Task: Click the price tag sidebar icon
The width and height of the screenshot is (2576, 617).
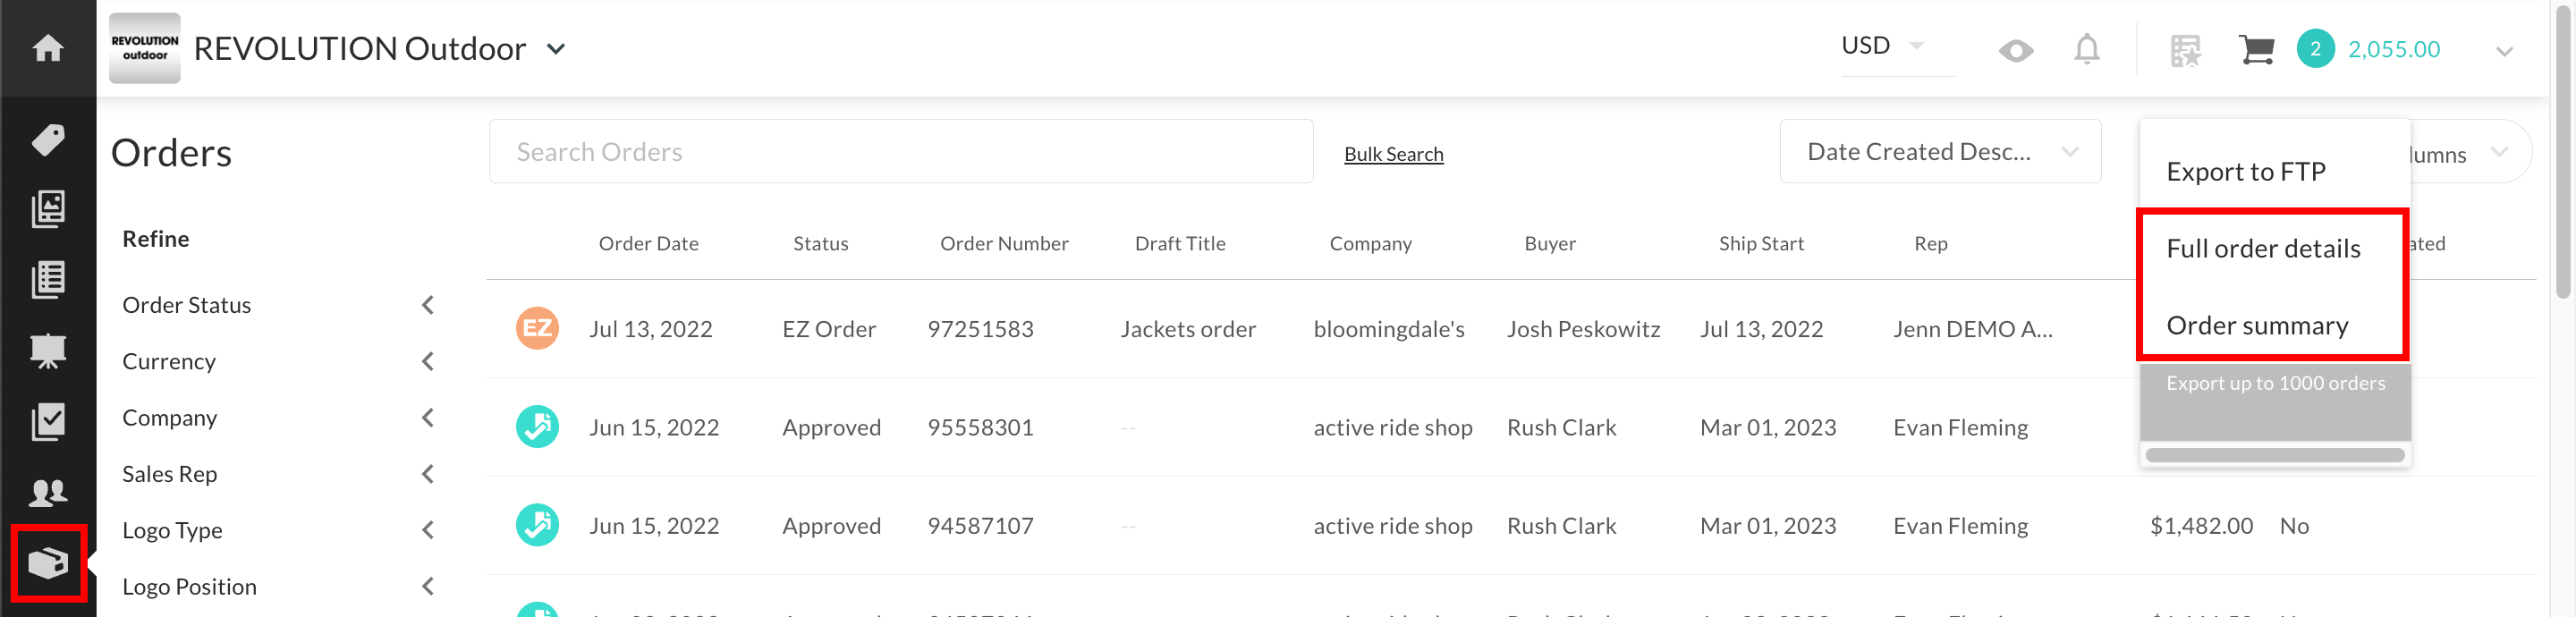Action: pos(48,139)
